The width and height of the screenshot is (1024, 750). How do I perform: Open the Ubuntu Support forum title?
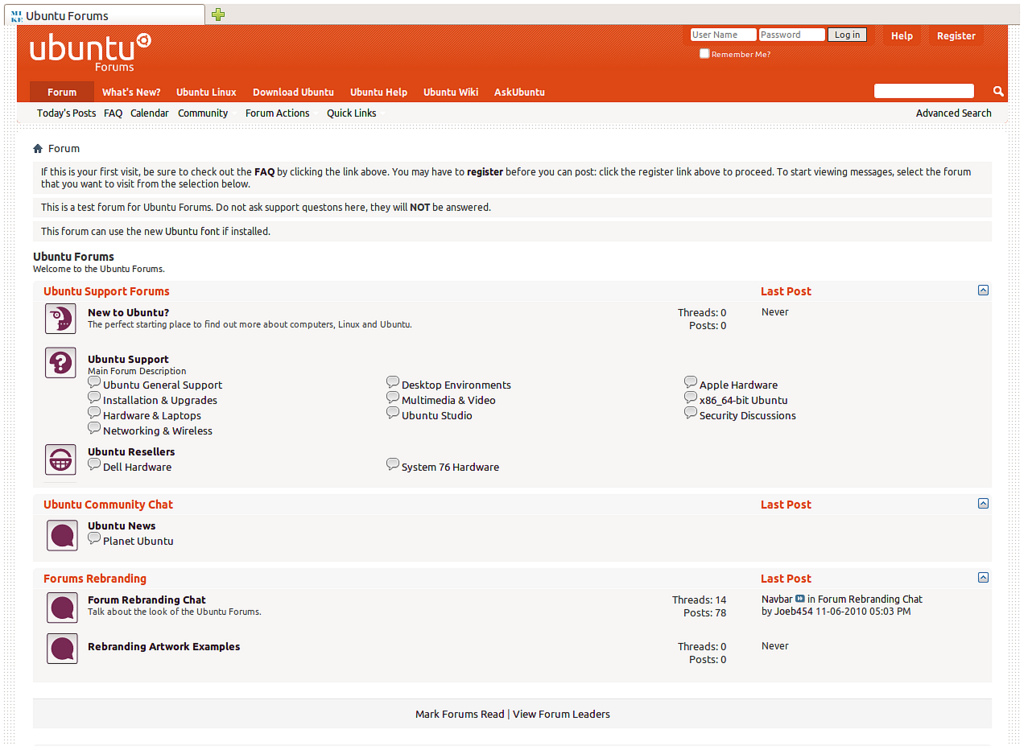click(x=128, y=359)
